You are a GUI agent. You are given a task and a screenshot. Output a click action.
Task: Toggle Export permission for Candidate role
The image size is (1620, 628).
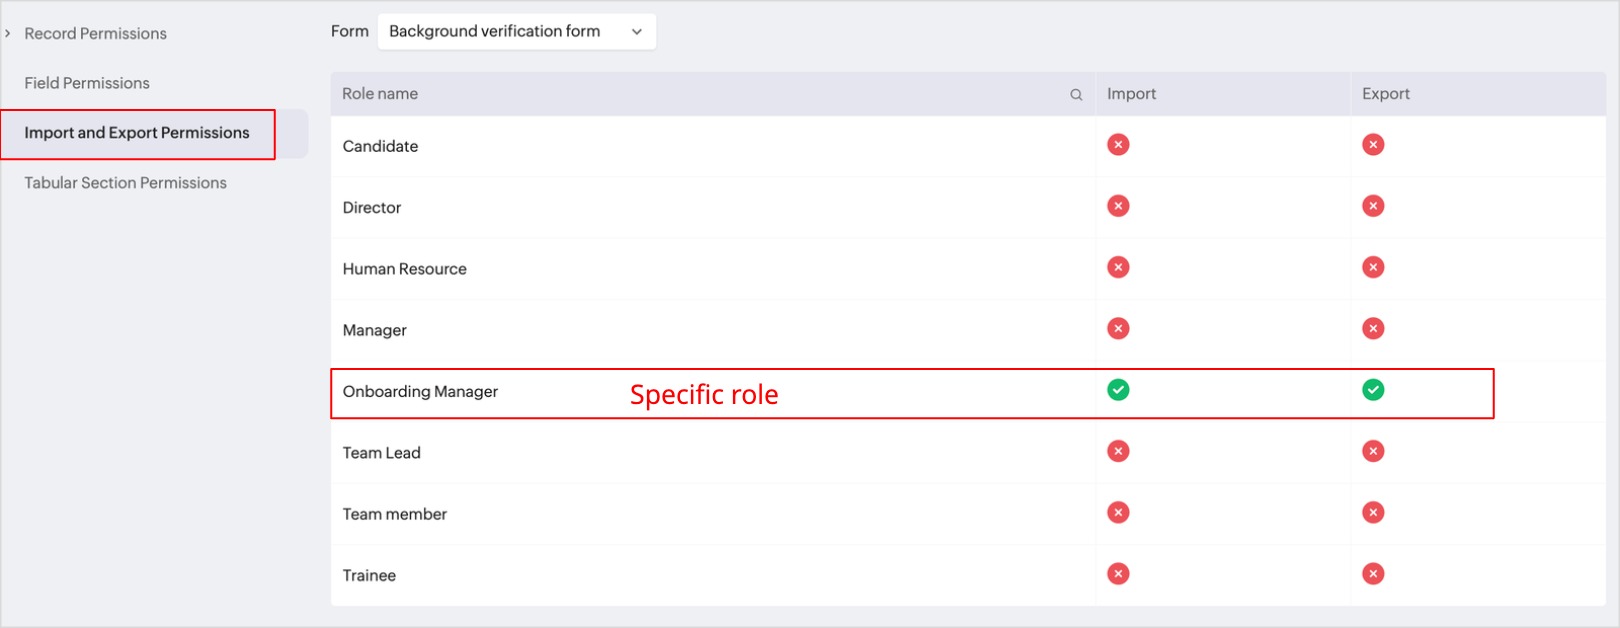click(1373, 145)
